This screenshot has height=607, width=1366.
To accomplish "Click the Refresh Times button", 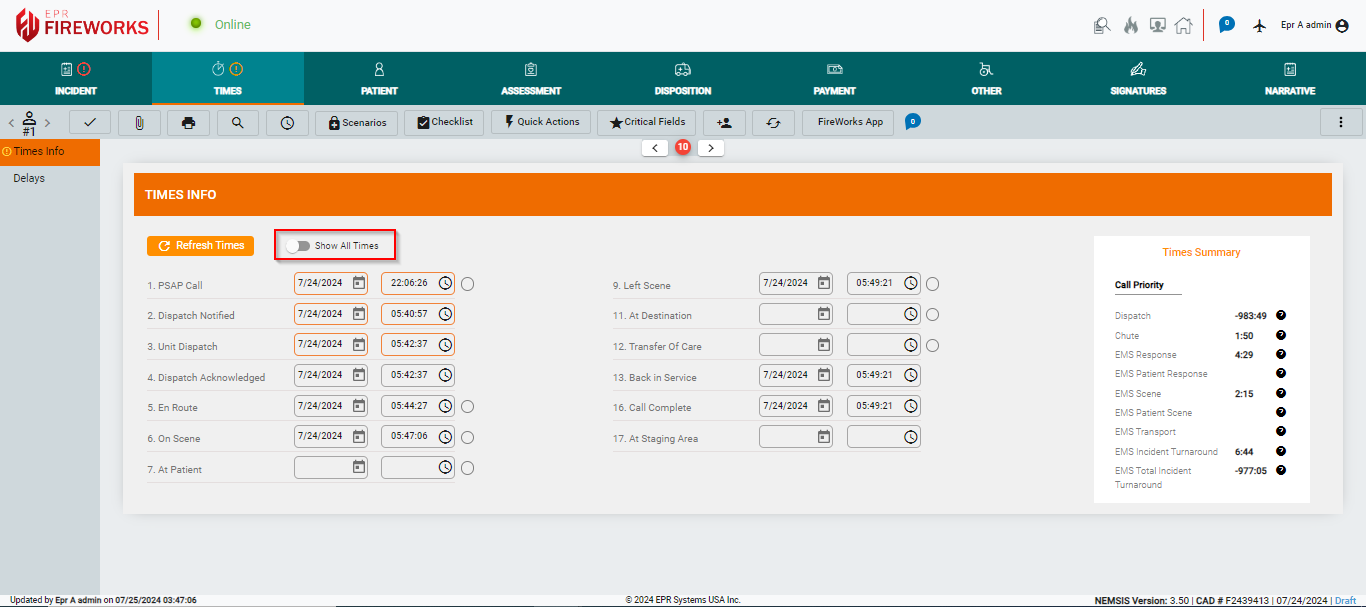I will click(x=201, y=245).
